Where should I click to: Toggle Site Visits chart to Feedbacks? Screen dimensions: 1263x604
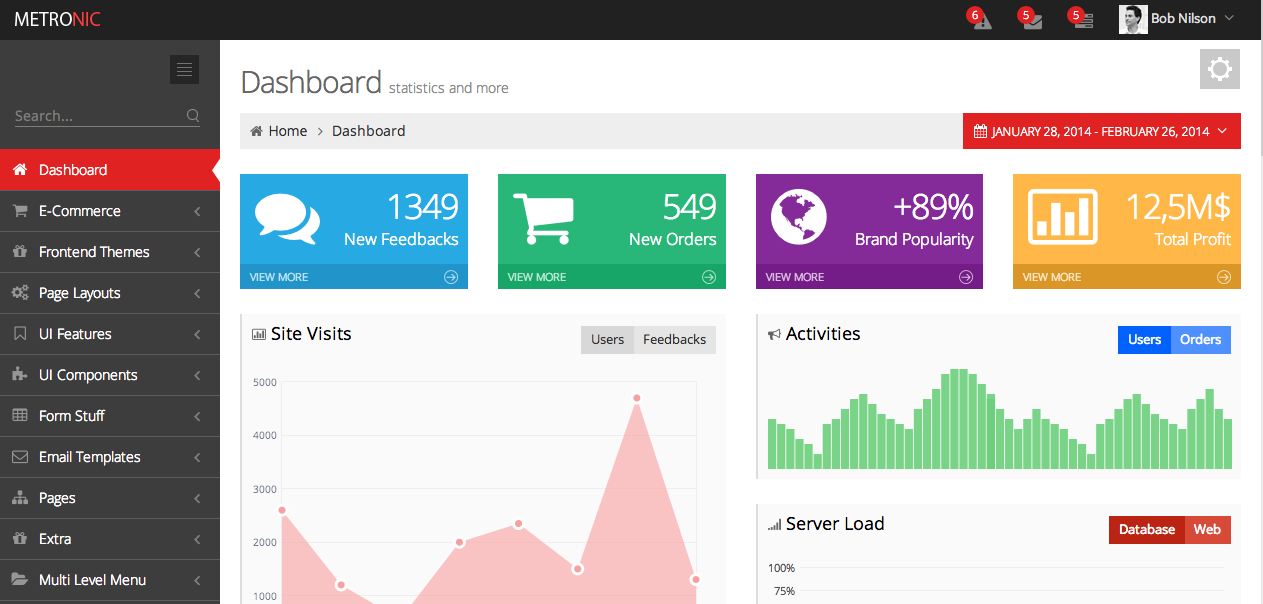click(674, 340)
